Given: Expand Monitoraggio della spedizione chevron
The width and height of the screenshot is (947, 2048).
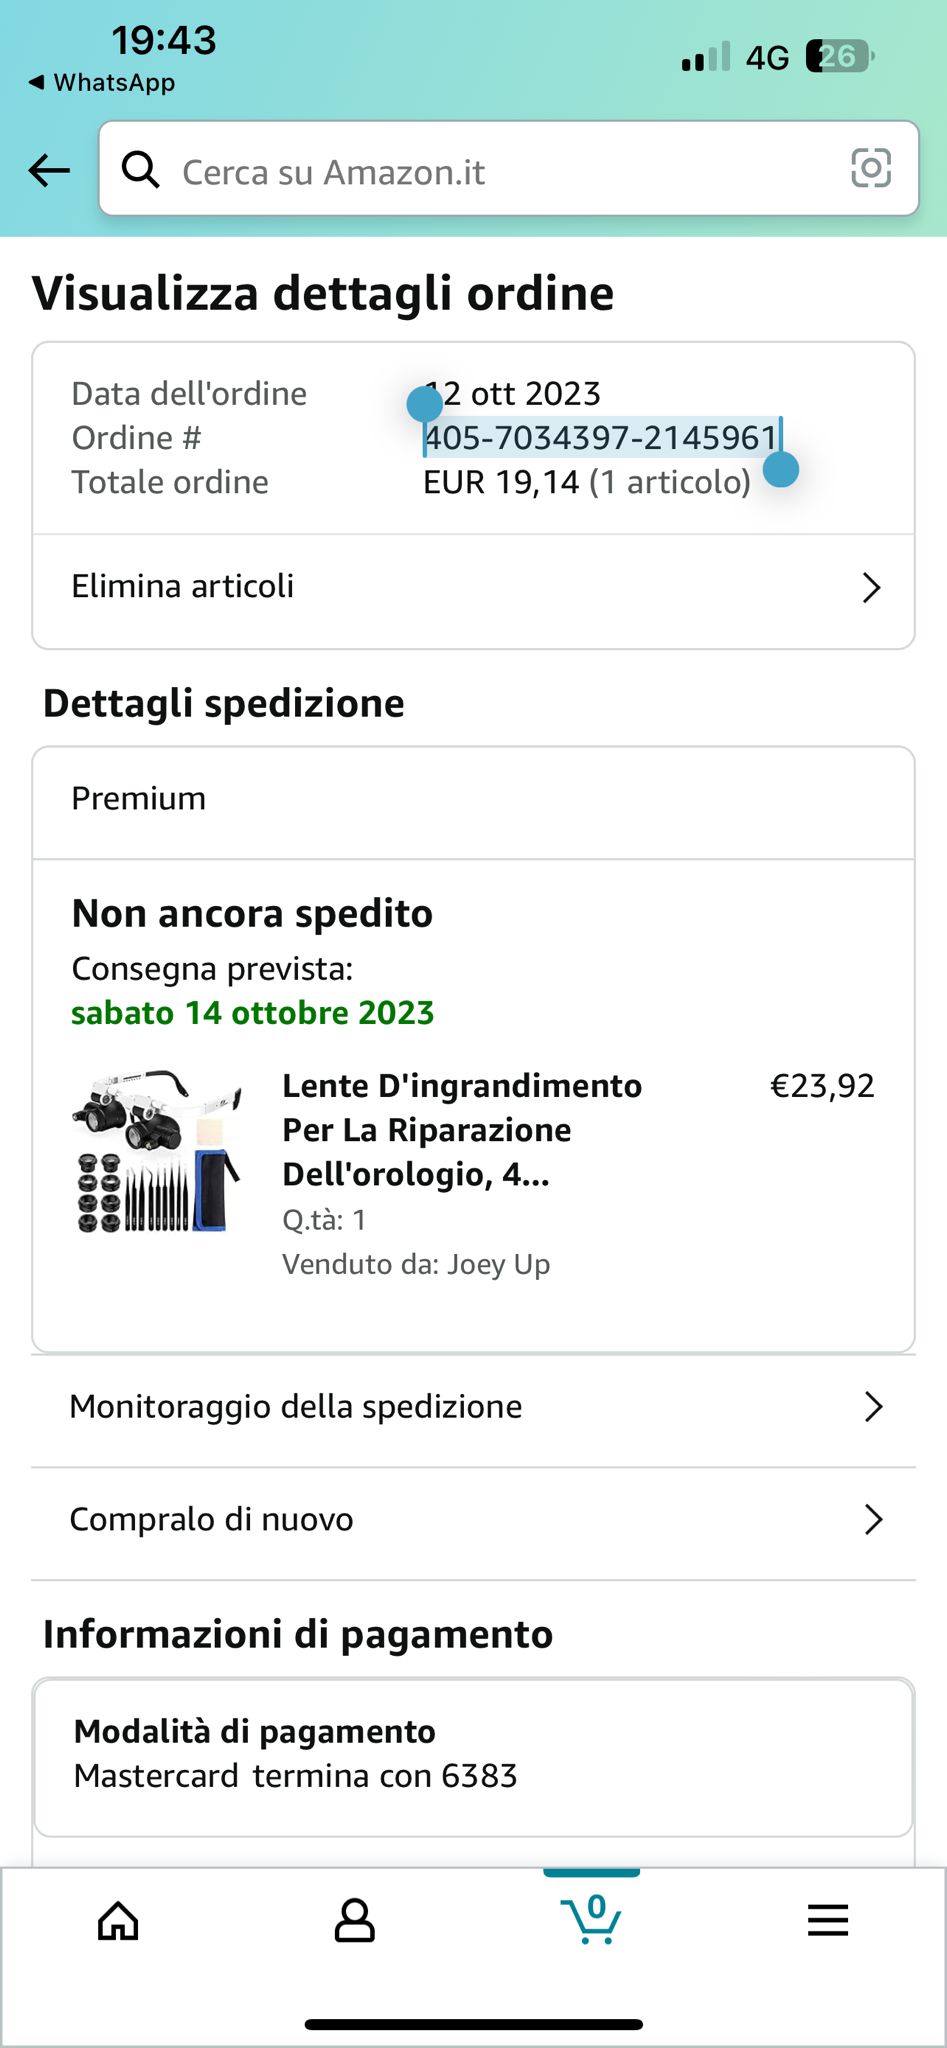Looking at the screenshot, I should click(873, 1407).
